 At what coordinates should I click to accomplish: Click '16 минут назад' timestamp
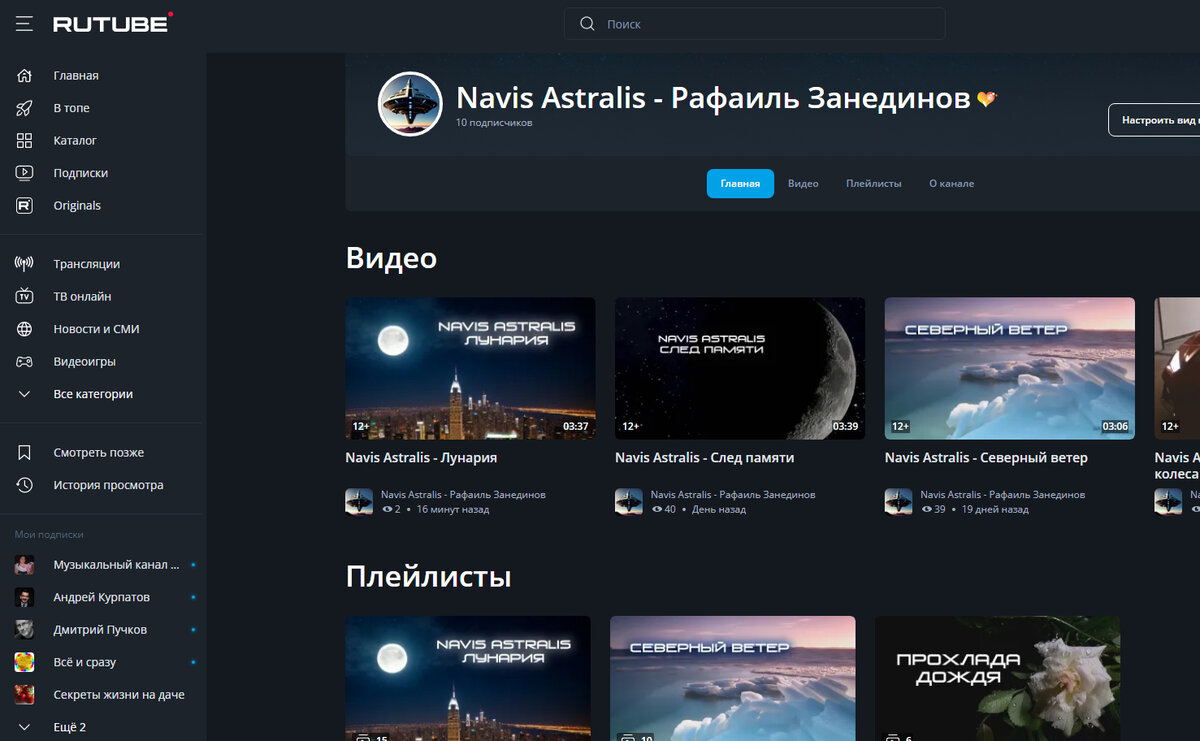pyautogui.click(x=453, y=510)
